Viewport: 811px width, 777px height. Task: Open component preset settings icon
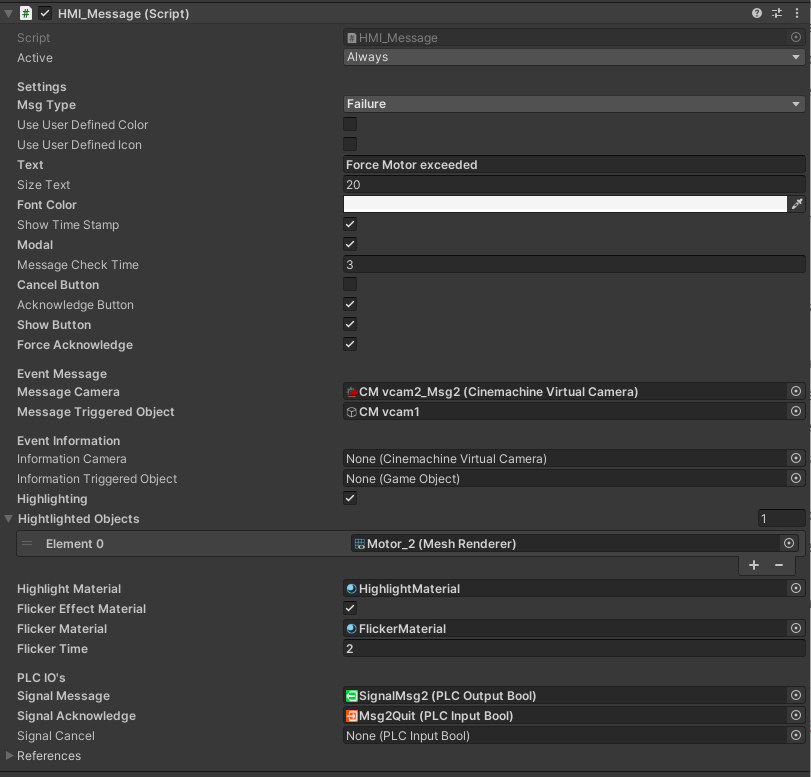777,14
